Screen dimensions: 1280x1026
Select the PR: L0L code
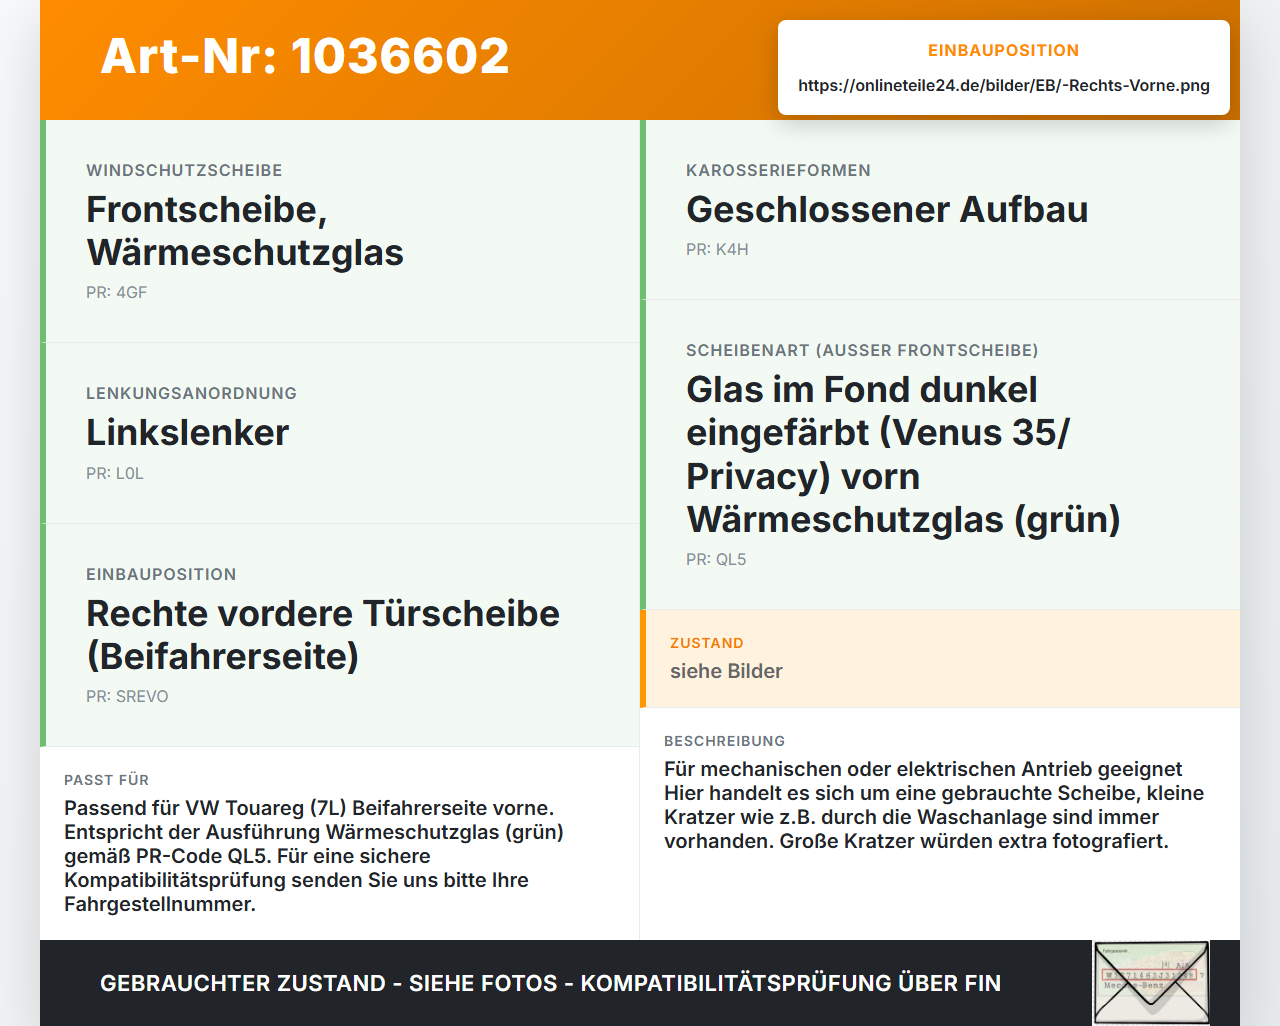pyautogui.click(x=115, y=473)
